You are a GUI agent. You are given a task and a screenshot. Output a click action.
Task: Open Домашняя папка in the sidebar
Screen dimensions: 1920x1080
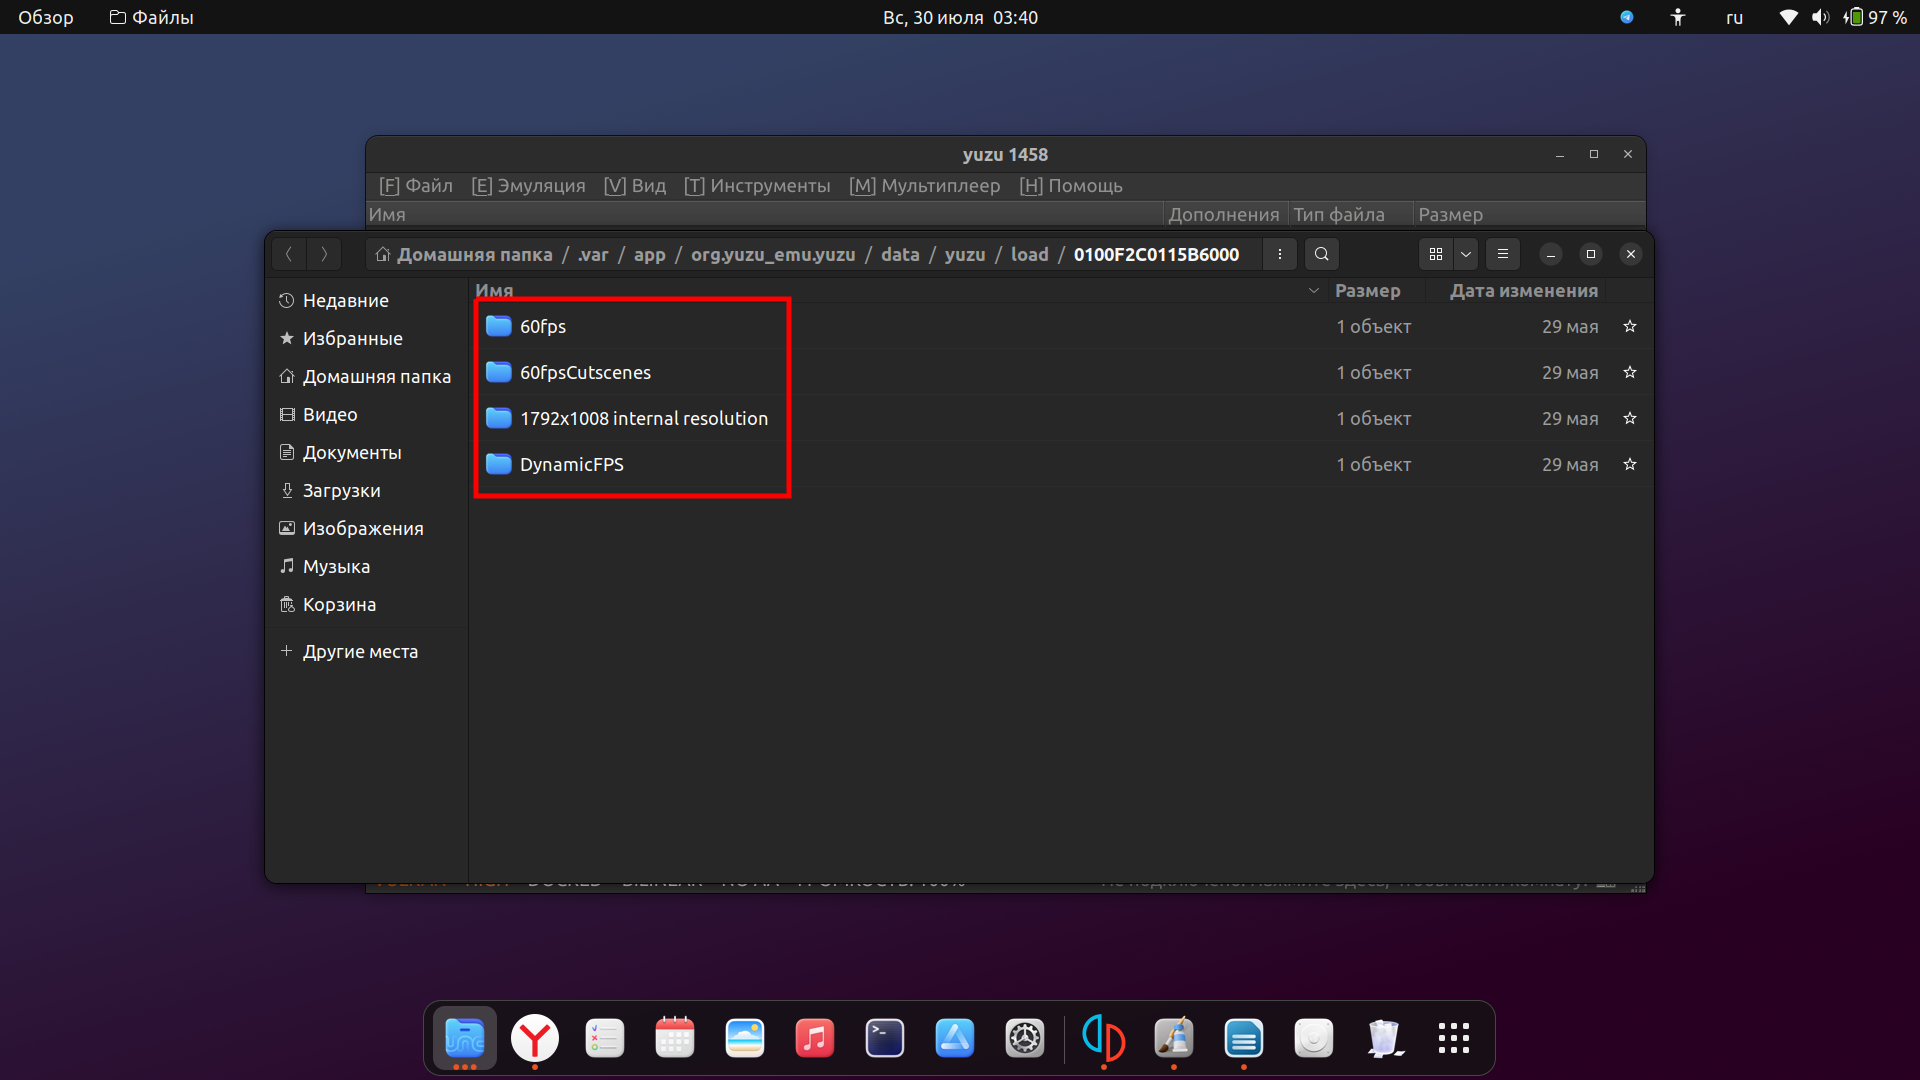[x=367, y=376]
